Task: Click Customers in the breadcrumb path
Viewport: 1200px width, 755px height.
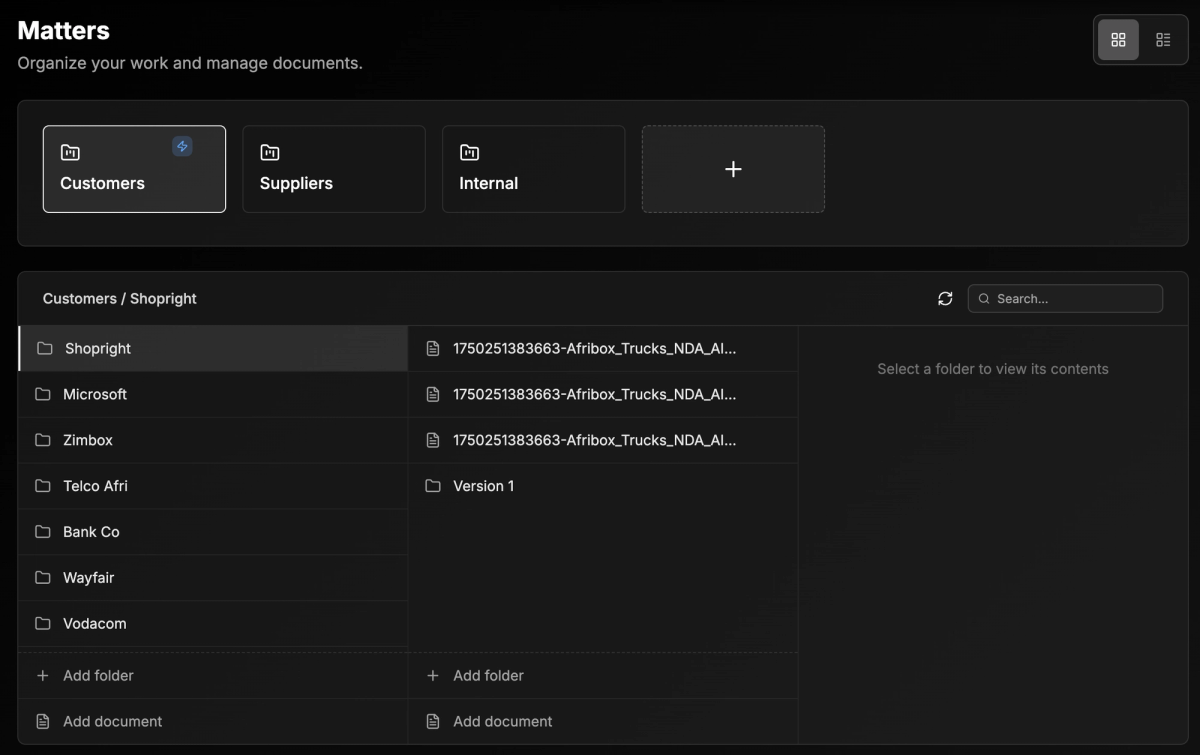Action: click(80, 298)
